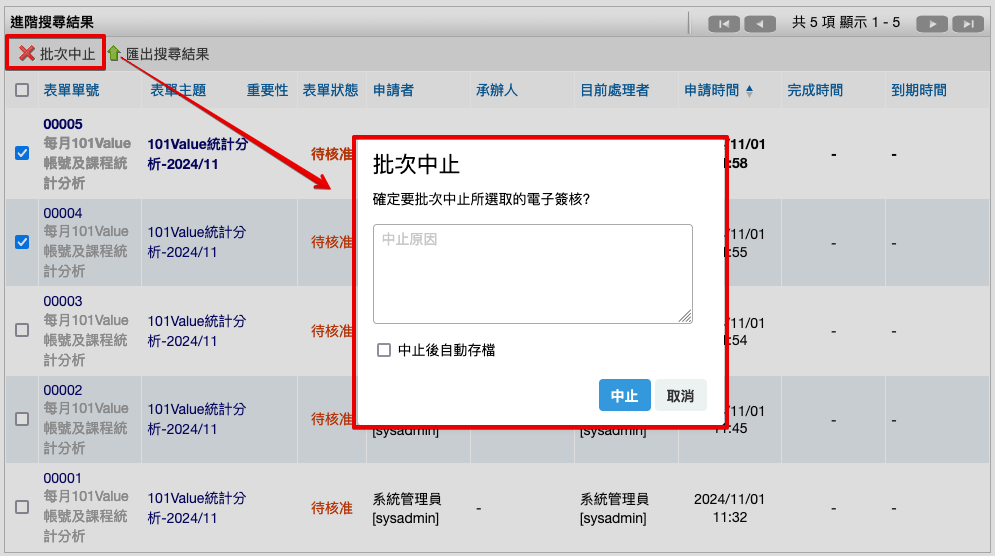Viewport: 995px width, 556px height.
Task: Open form number 00002 link
Action: point(63,390)
